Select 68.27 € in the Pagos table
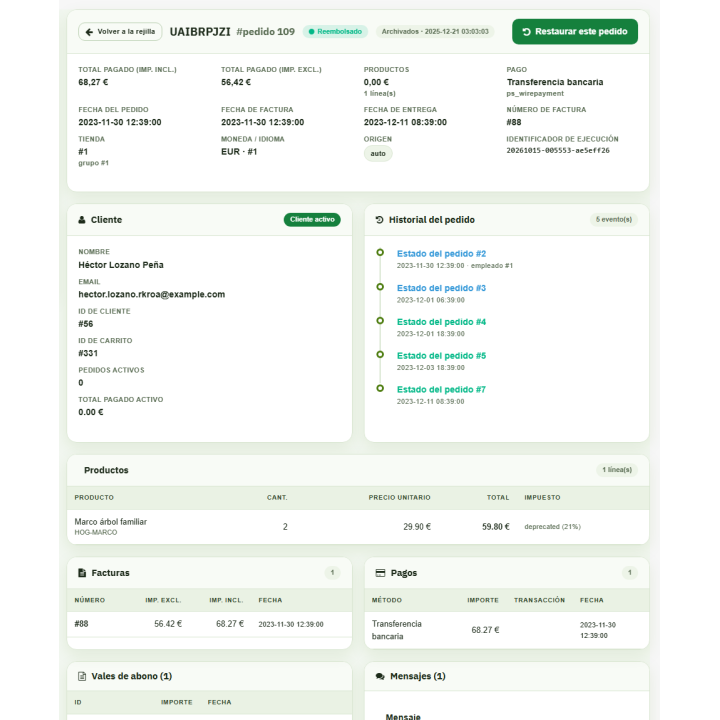720x720 pixels. pyautogui.click(x=485, y=630)
